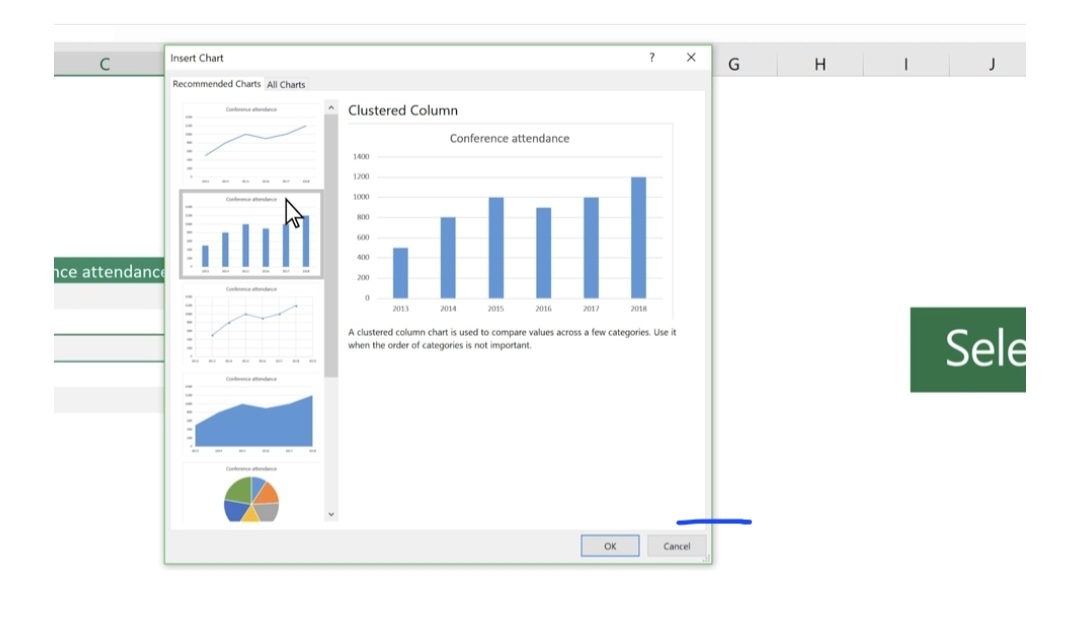Click the Clustered Column heading
Viewport: 1080px width, 630px height.
coord(403,110)
